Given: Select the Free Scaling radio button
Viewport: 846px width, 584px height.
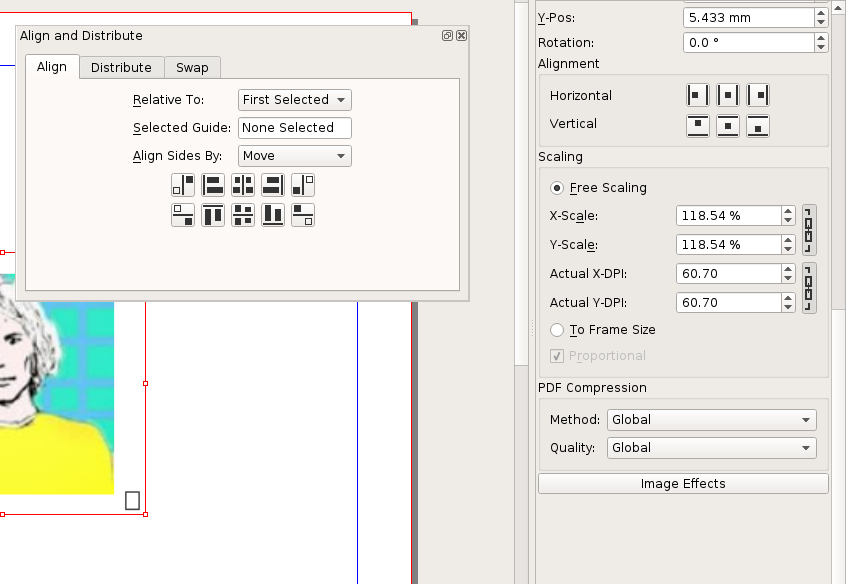Looking at the screenshot, I should [x=557, y=188].
